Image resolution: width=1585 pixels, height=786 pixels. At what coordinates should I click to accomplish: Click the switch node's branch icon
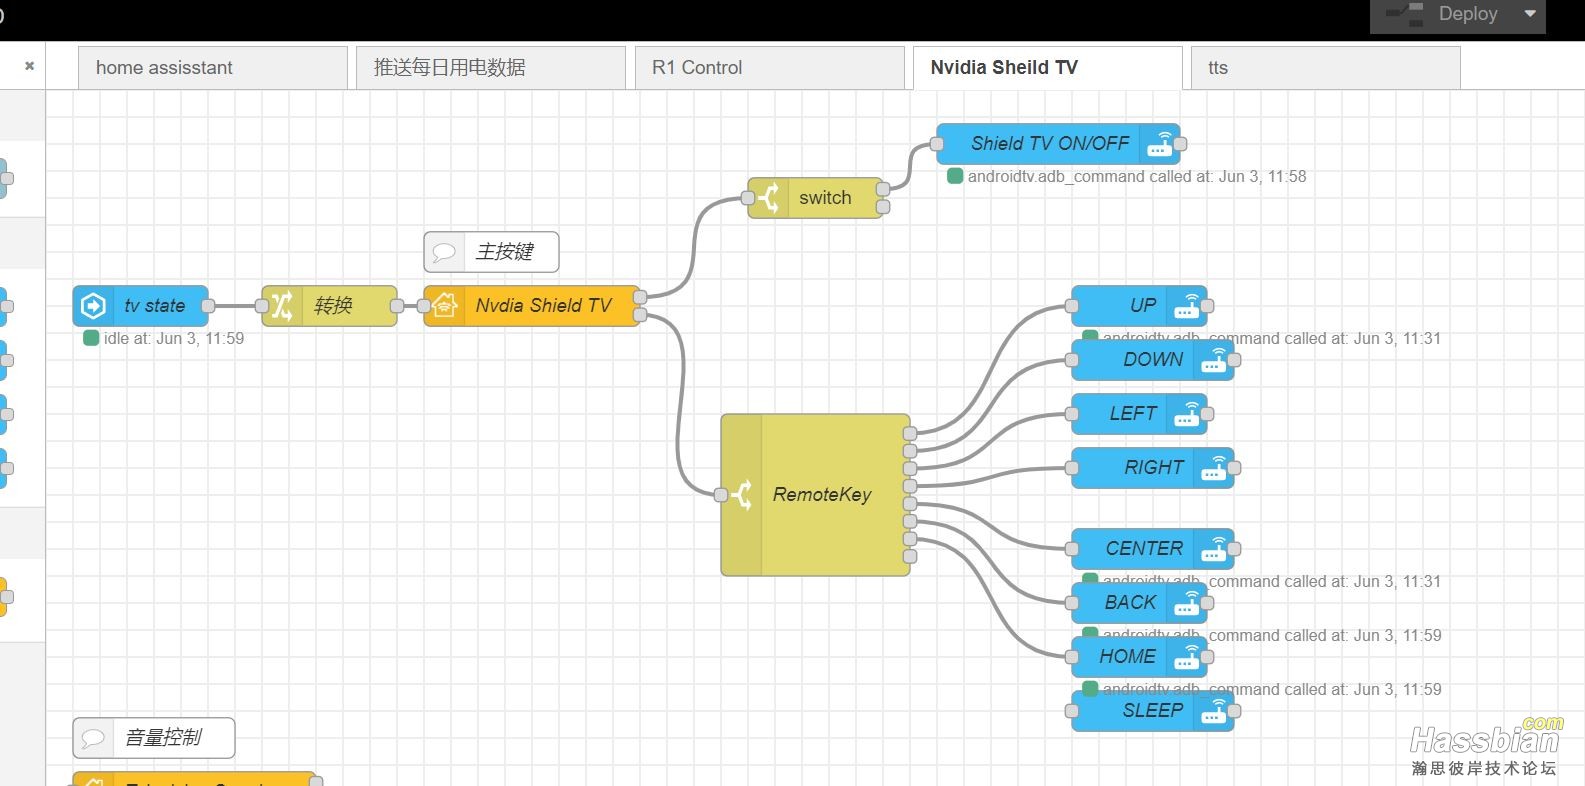pos(769,198)
